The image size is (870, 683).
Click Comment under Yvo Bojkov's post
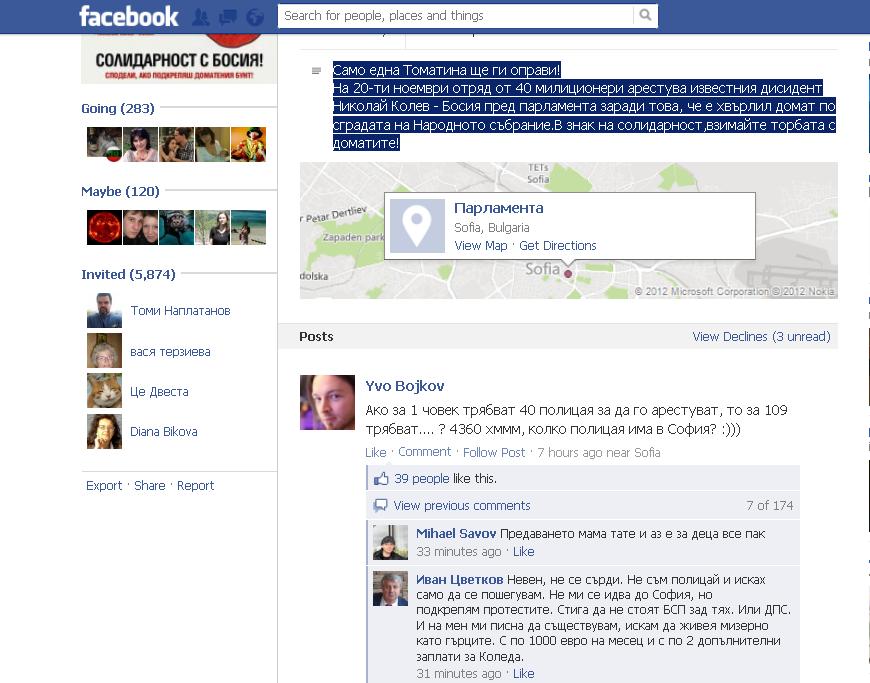pyautogui.click(x=424, y=452)
